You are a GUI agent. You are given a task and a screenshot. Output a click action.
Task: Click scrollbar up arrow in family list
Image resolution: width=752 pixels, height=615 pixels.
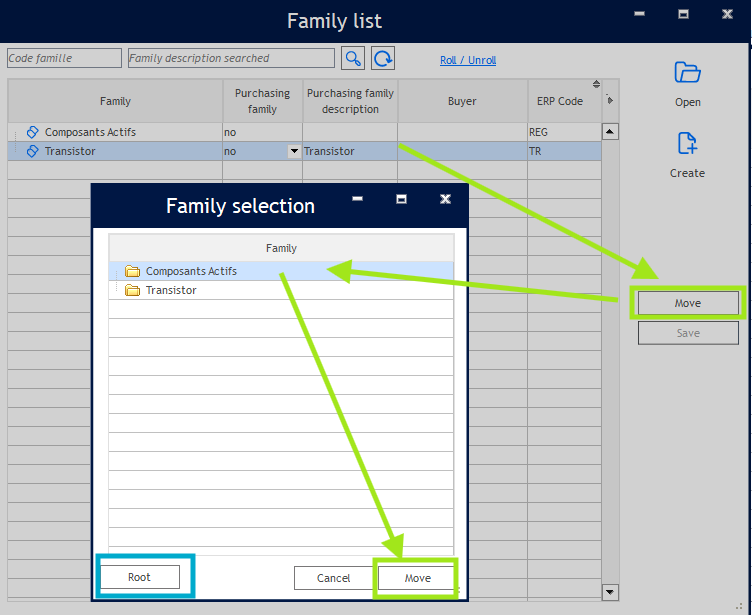tap(610, 131)
